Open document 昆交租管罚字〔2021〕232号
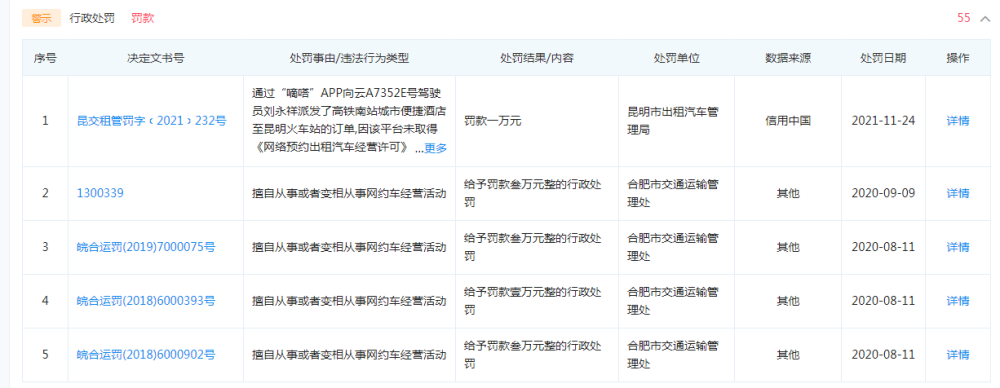The height and width of the screenshot is (388, 1000). coord(152,121)
